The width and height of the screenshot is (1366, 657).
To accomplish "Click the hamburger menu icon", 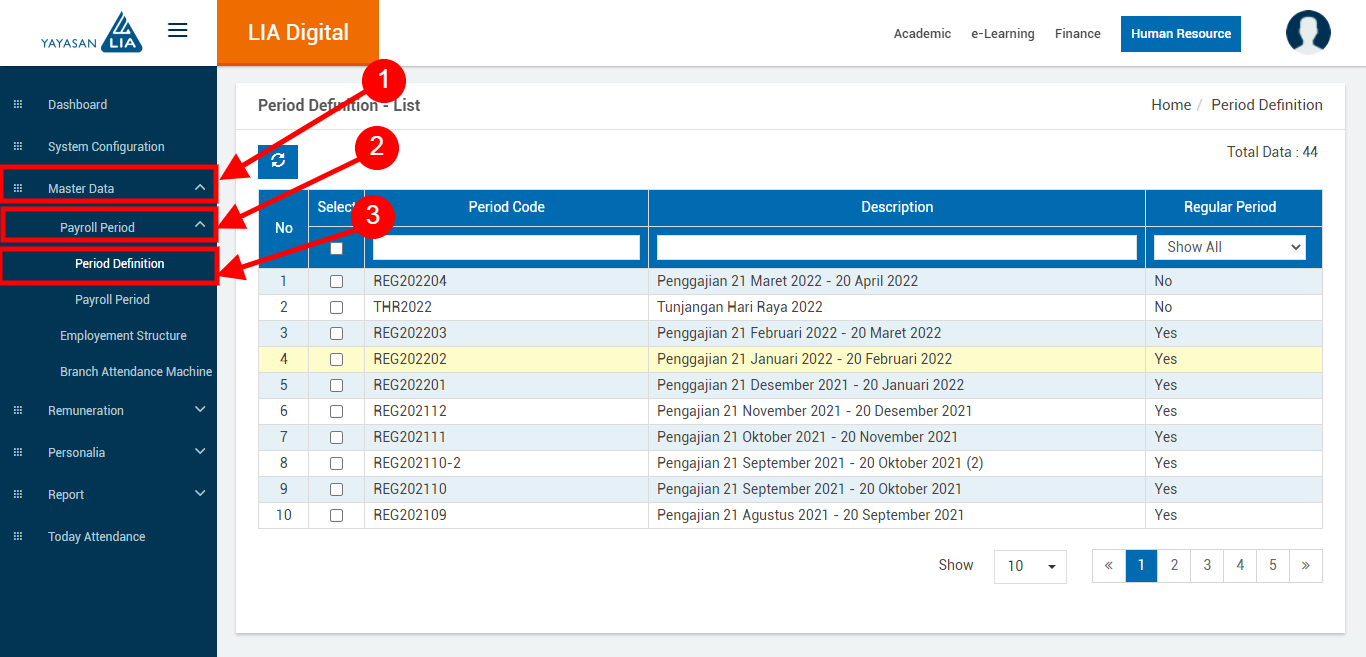I will (x=178, y=31).
